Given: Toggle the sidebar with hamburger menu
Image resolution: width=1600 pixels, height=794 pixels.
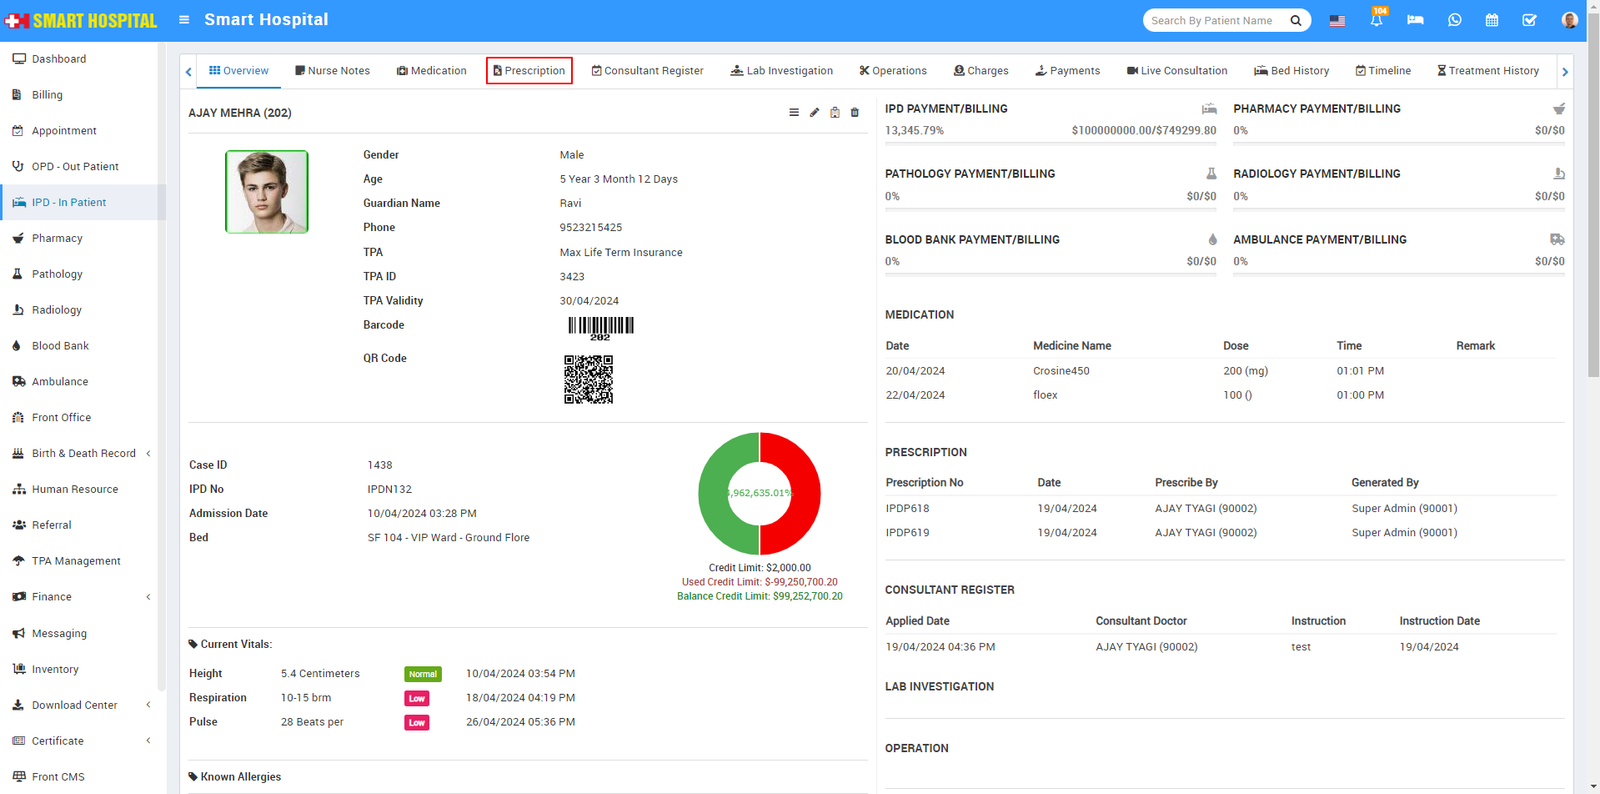Looking at the screenshot, I should coord(184,20).
